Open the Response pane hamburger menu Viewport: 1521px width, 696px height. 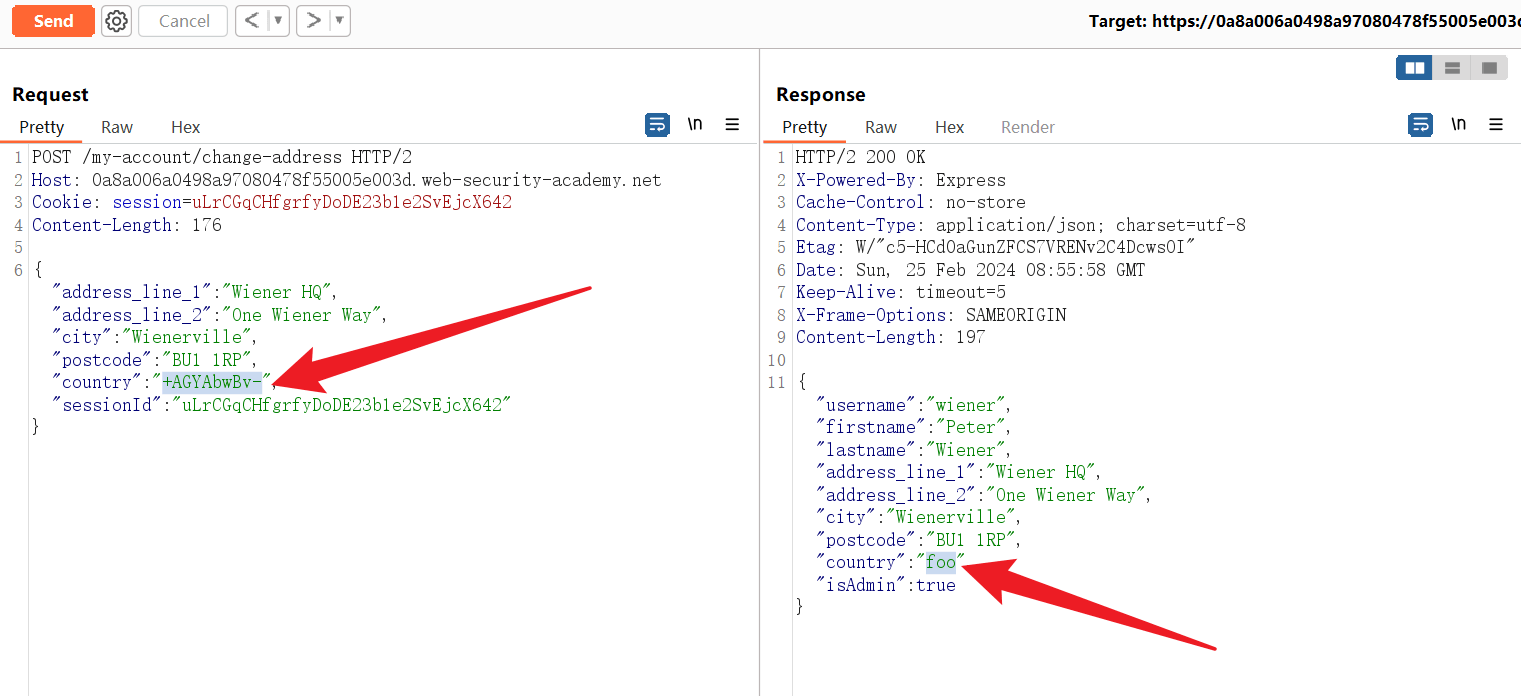click(1496, 125)
